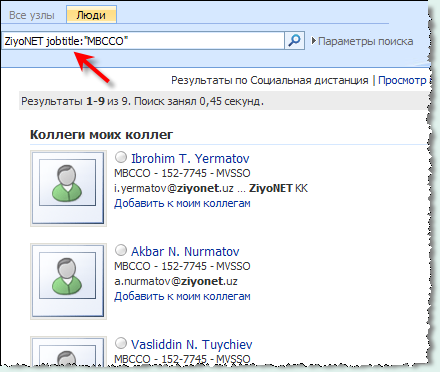This screenshot has width=440, height=372.
Task: Click the results count line Результаты 1-9 из 9
Action: tap(142, 101)
